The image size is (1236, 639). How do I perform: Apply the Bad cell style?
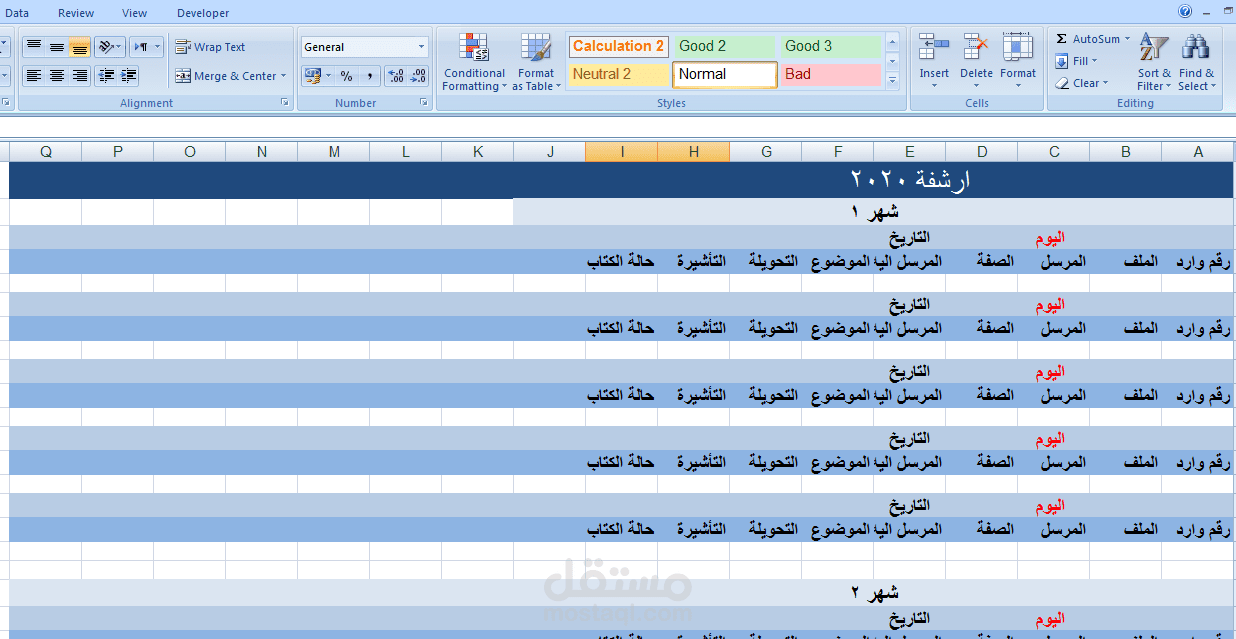point(831,74)
